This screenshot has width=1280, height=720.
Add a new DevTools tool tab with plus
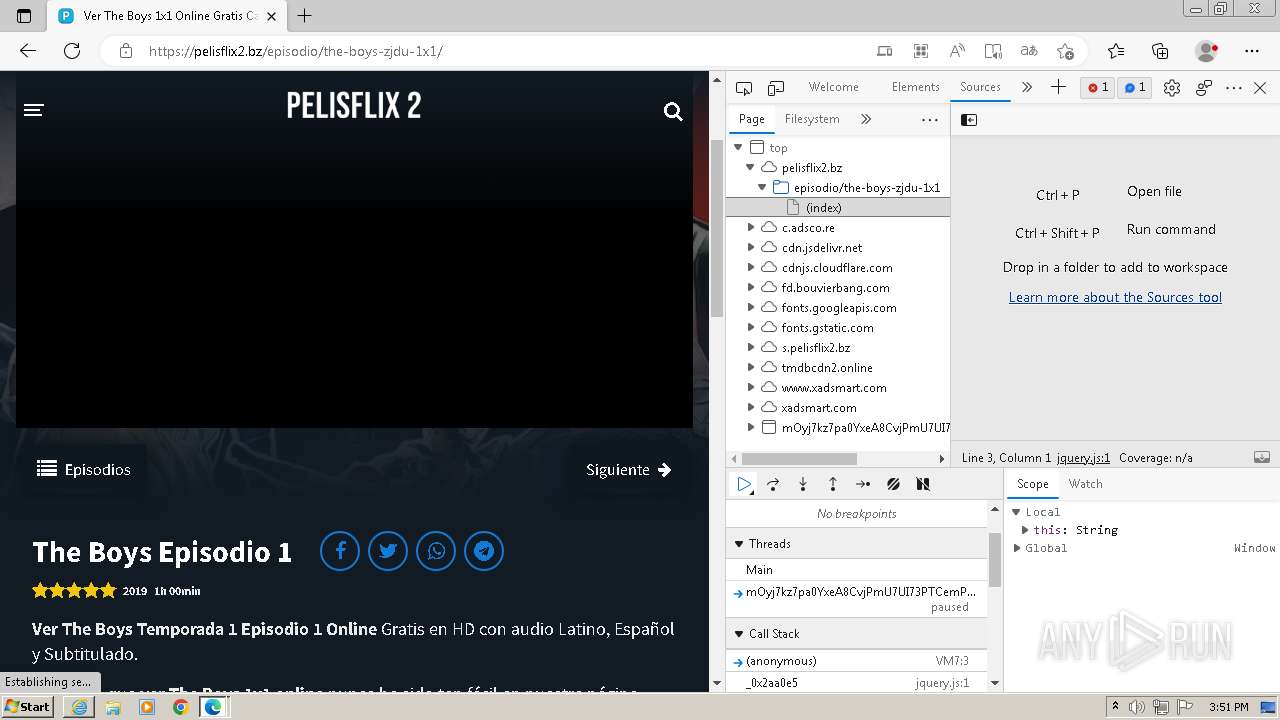(1058, 87)
